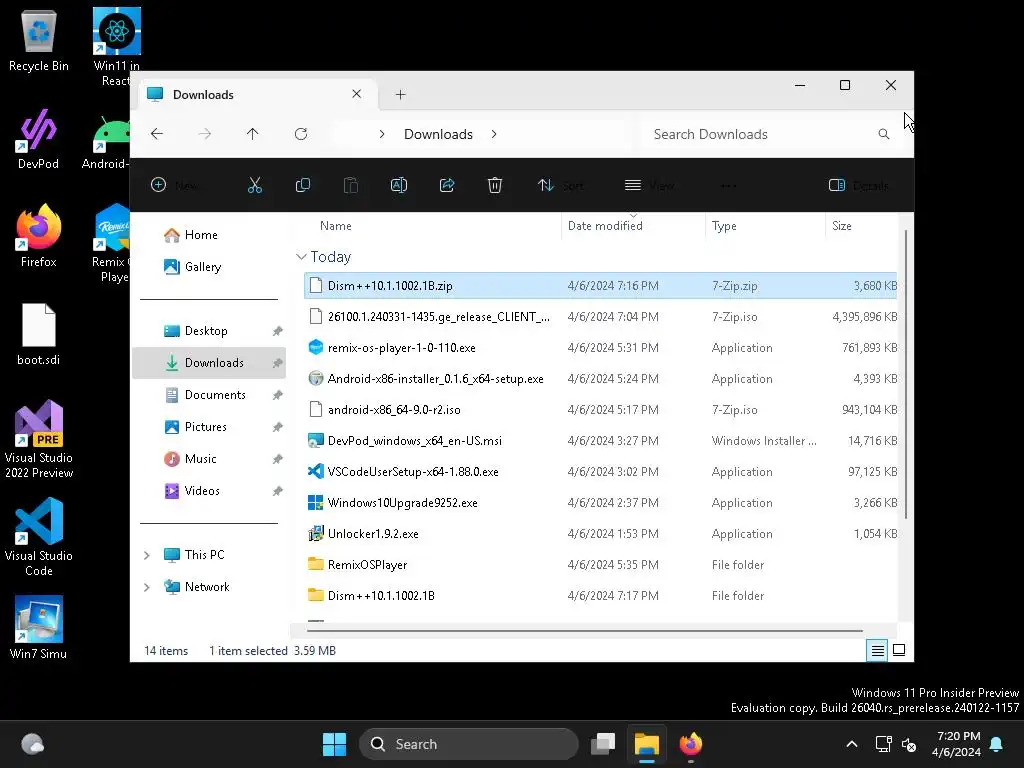Click the Cut scissors icon in toolbar
Viewport: 1024px width, 768px height.
coord(255,185)
